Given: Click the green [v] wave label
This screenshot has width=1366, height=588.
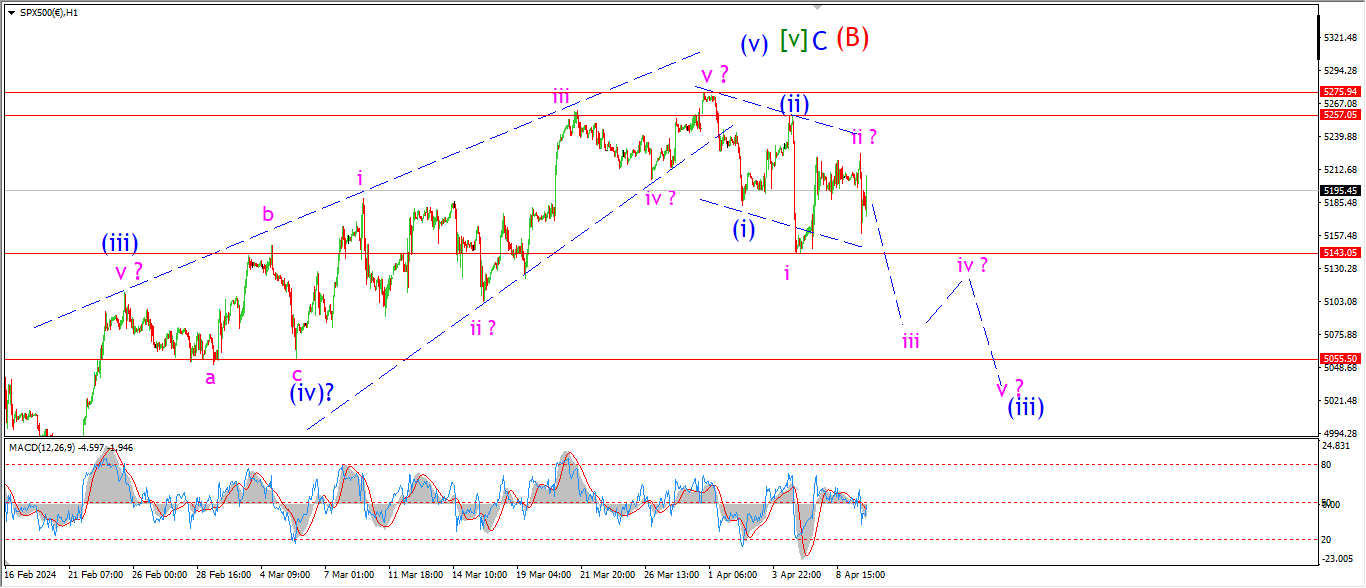Looking at the screenshot, I should tap(793, 41).
